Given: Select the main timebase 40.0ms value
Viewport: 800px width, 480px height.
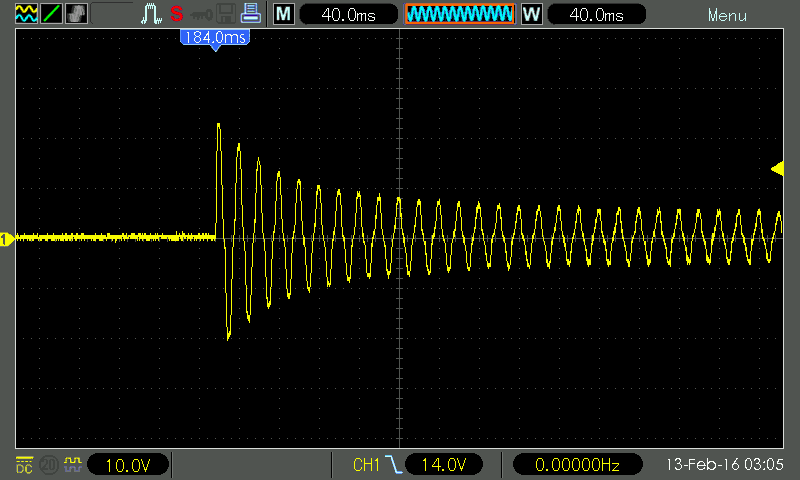Looking at the screenshot, I should click(x=348, y=15).
